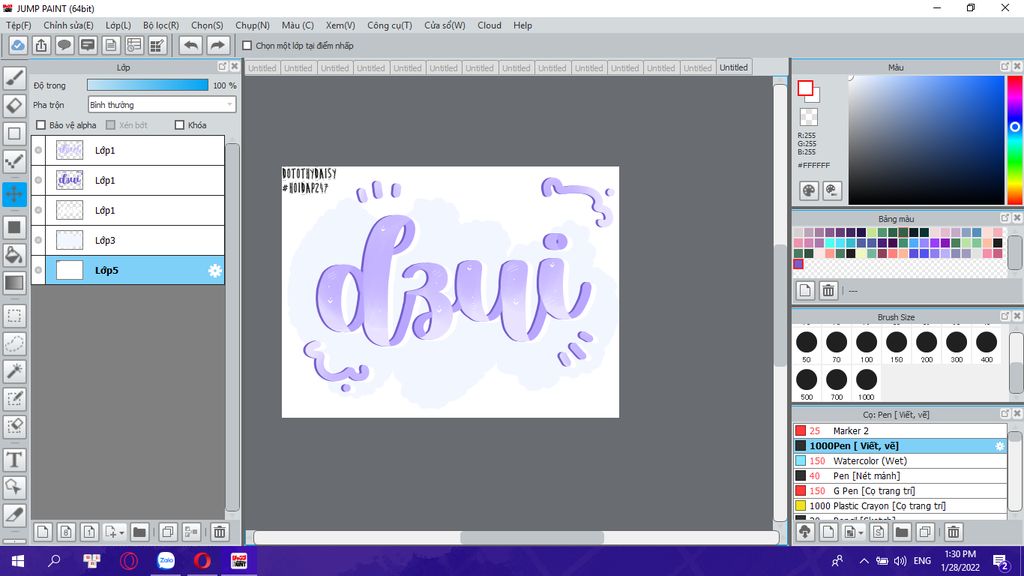Click the export/share icon in toolbar
Screen dimensions: 1024x576
pyautogui.click(x=41, y=46)
